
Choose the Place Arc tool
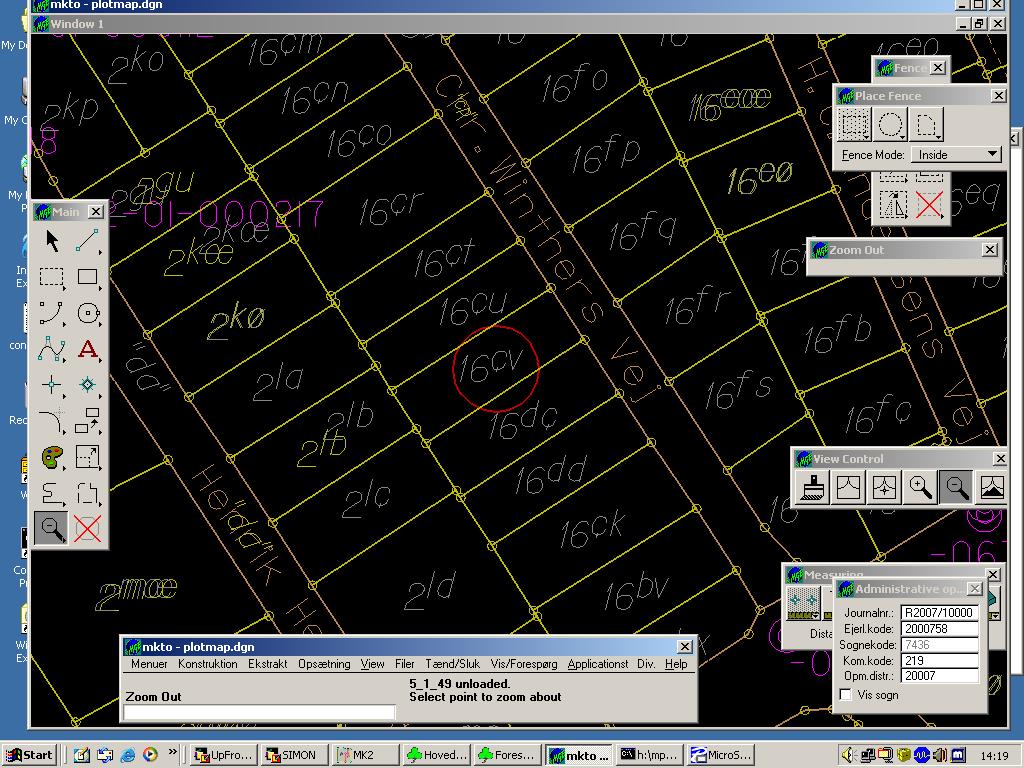click(52, 313)
